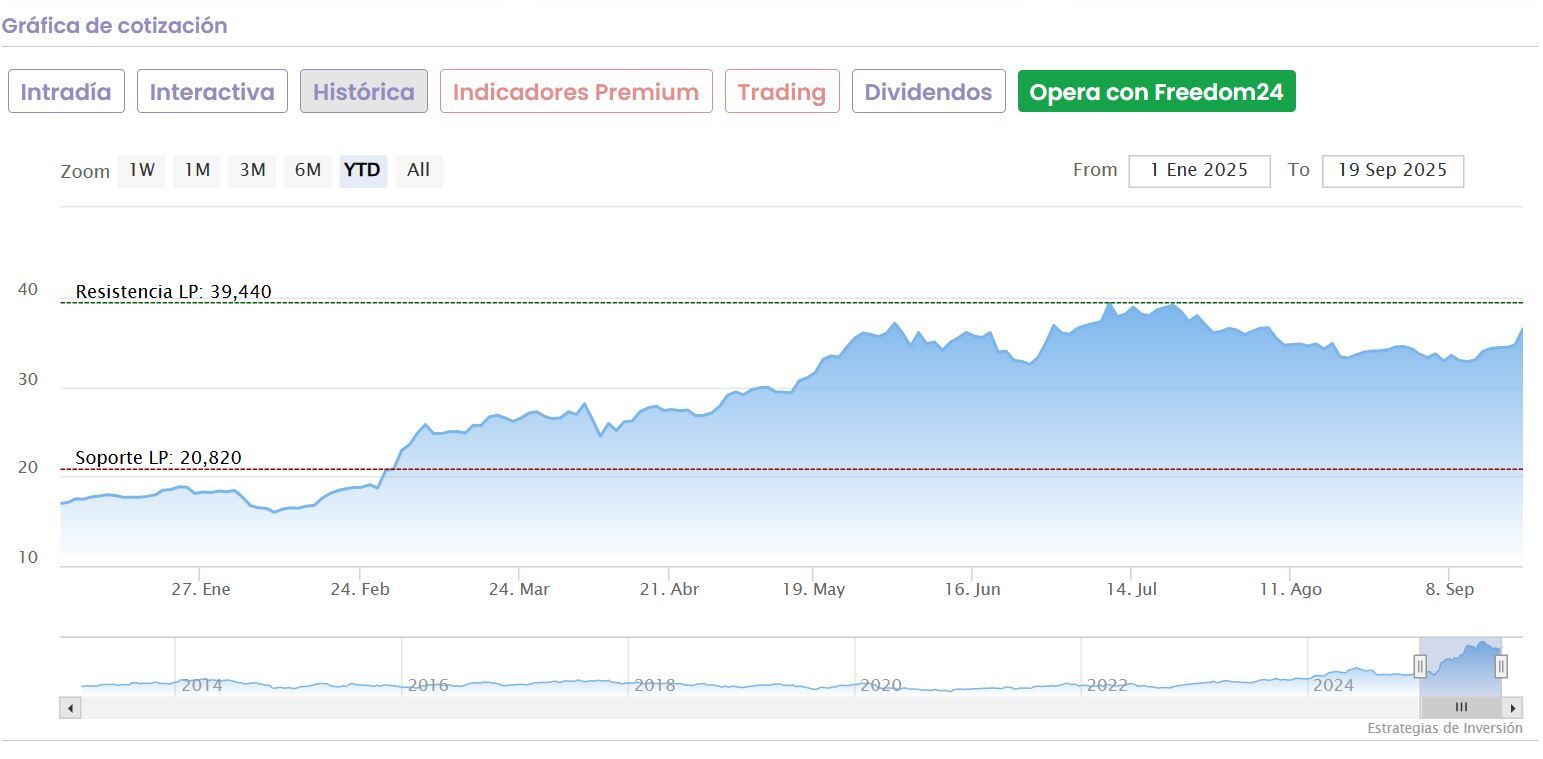Switch to the Trading tab
The image size is (1543, 759).
click(781, 92)
